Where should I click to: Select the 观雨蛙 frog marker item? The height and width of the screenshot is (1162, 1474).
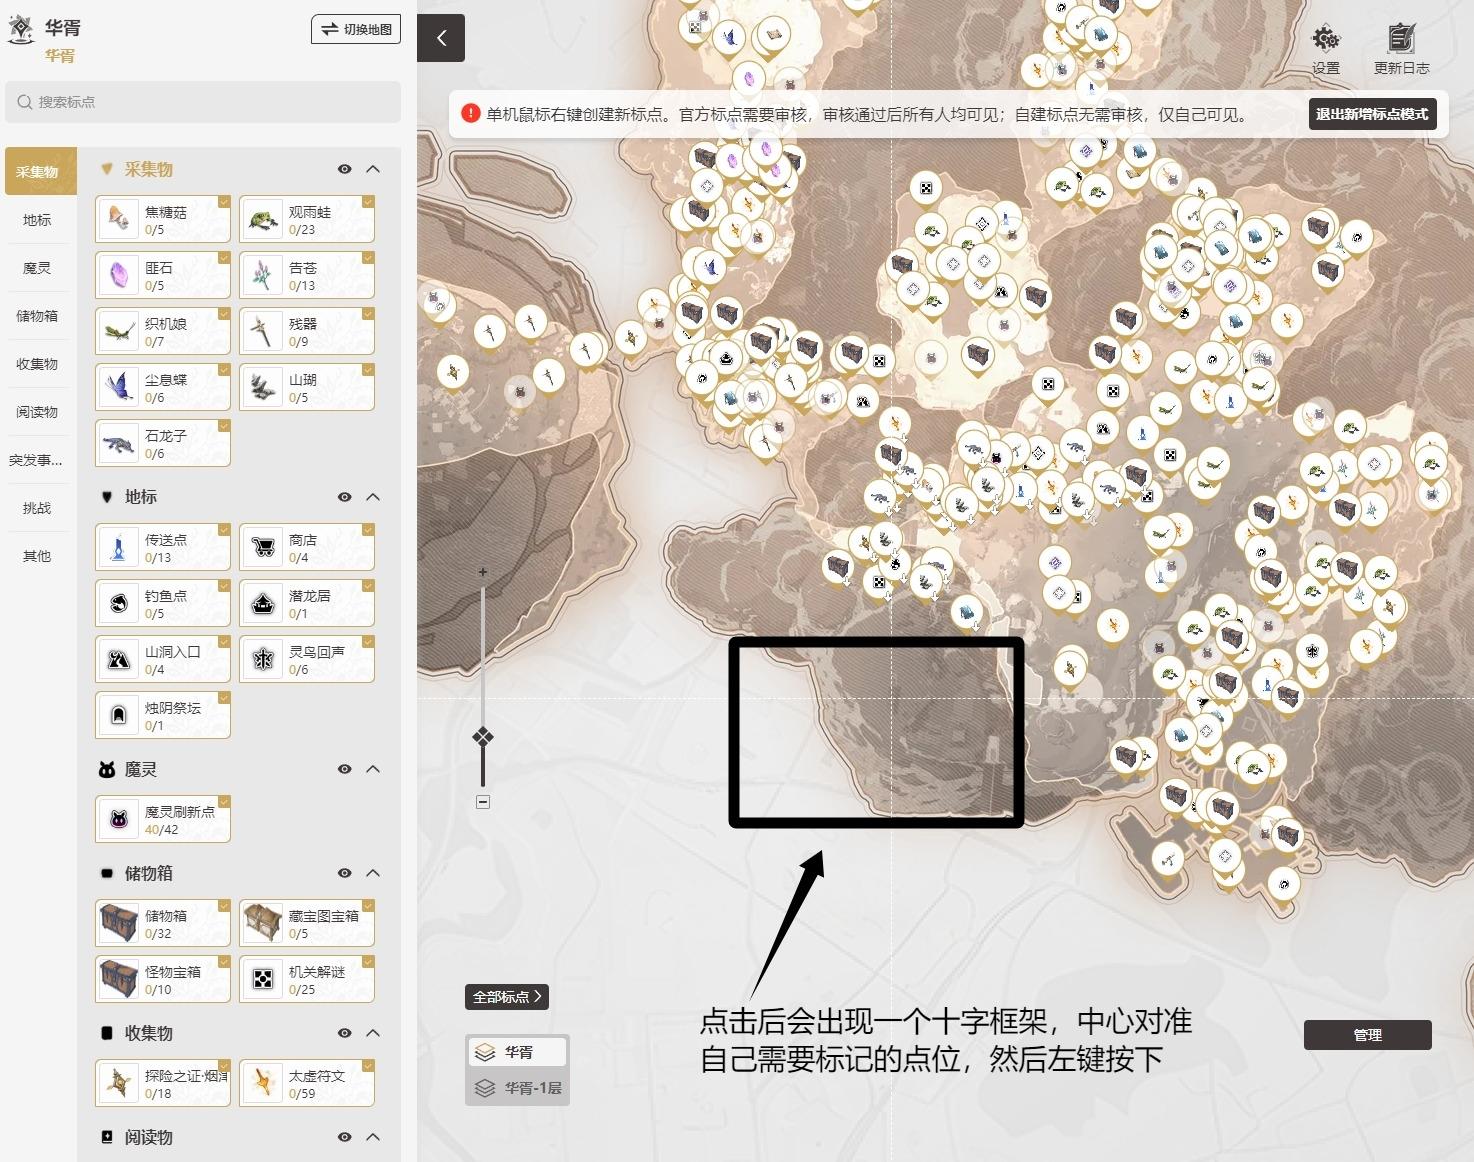tap(307, 220)
